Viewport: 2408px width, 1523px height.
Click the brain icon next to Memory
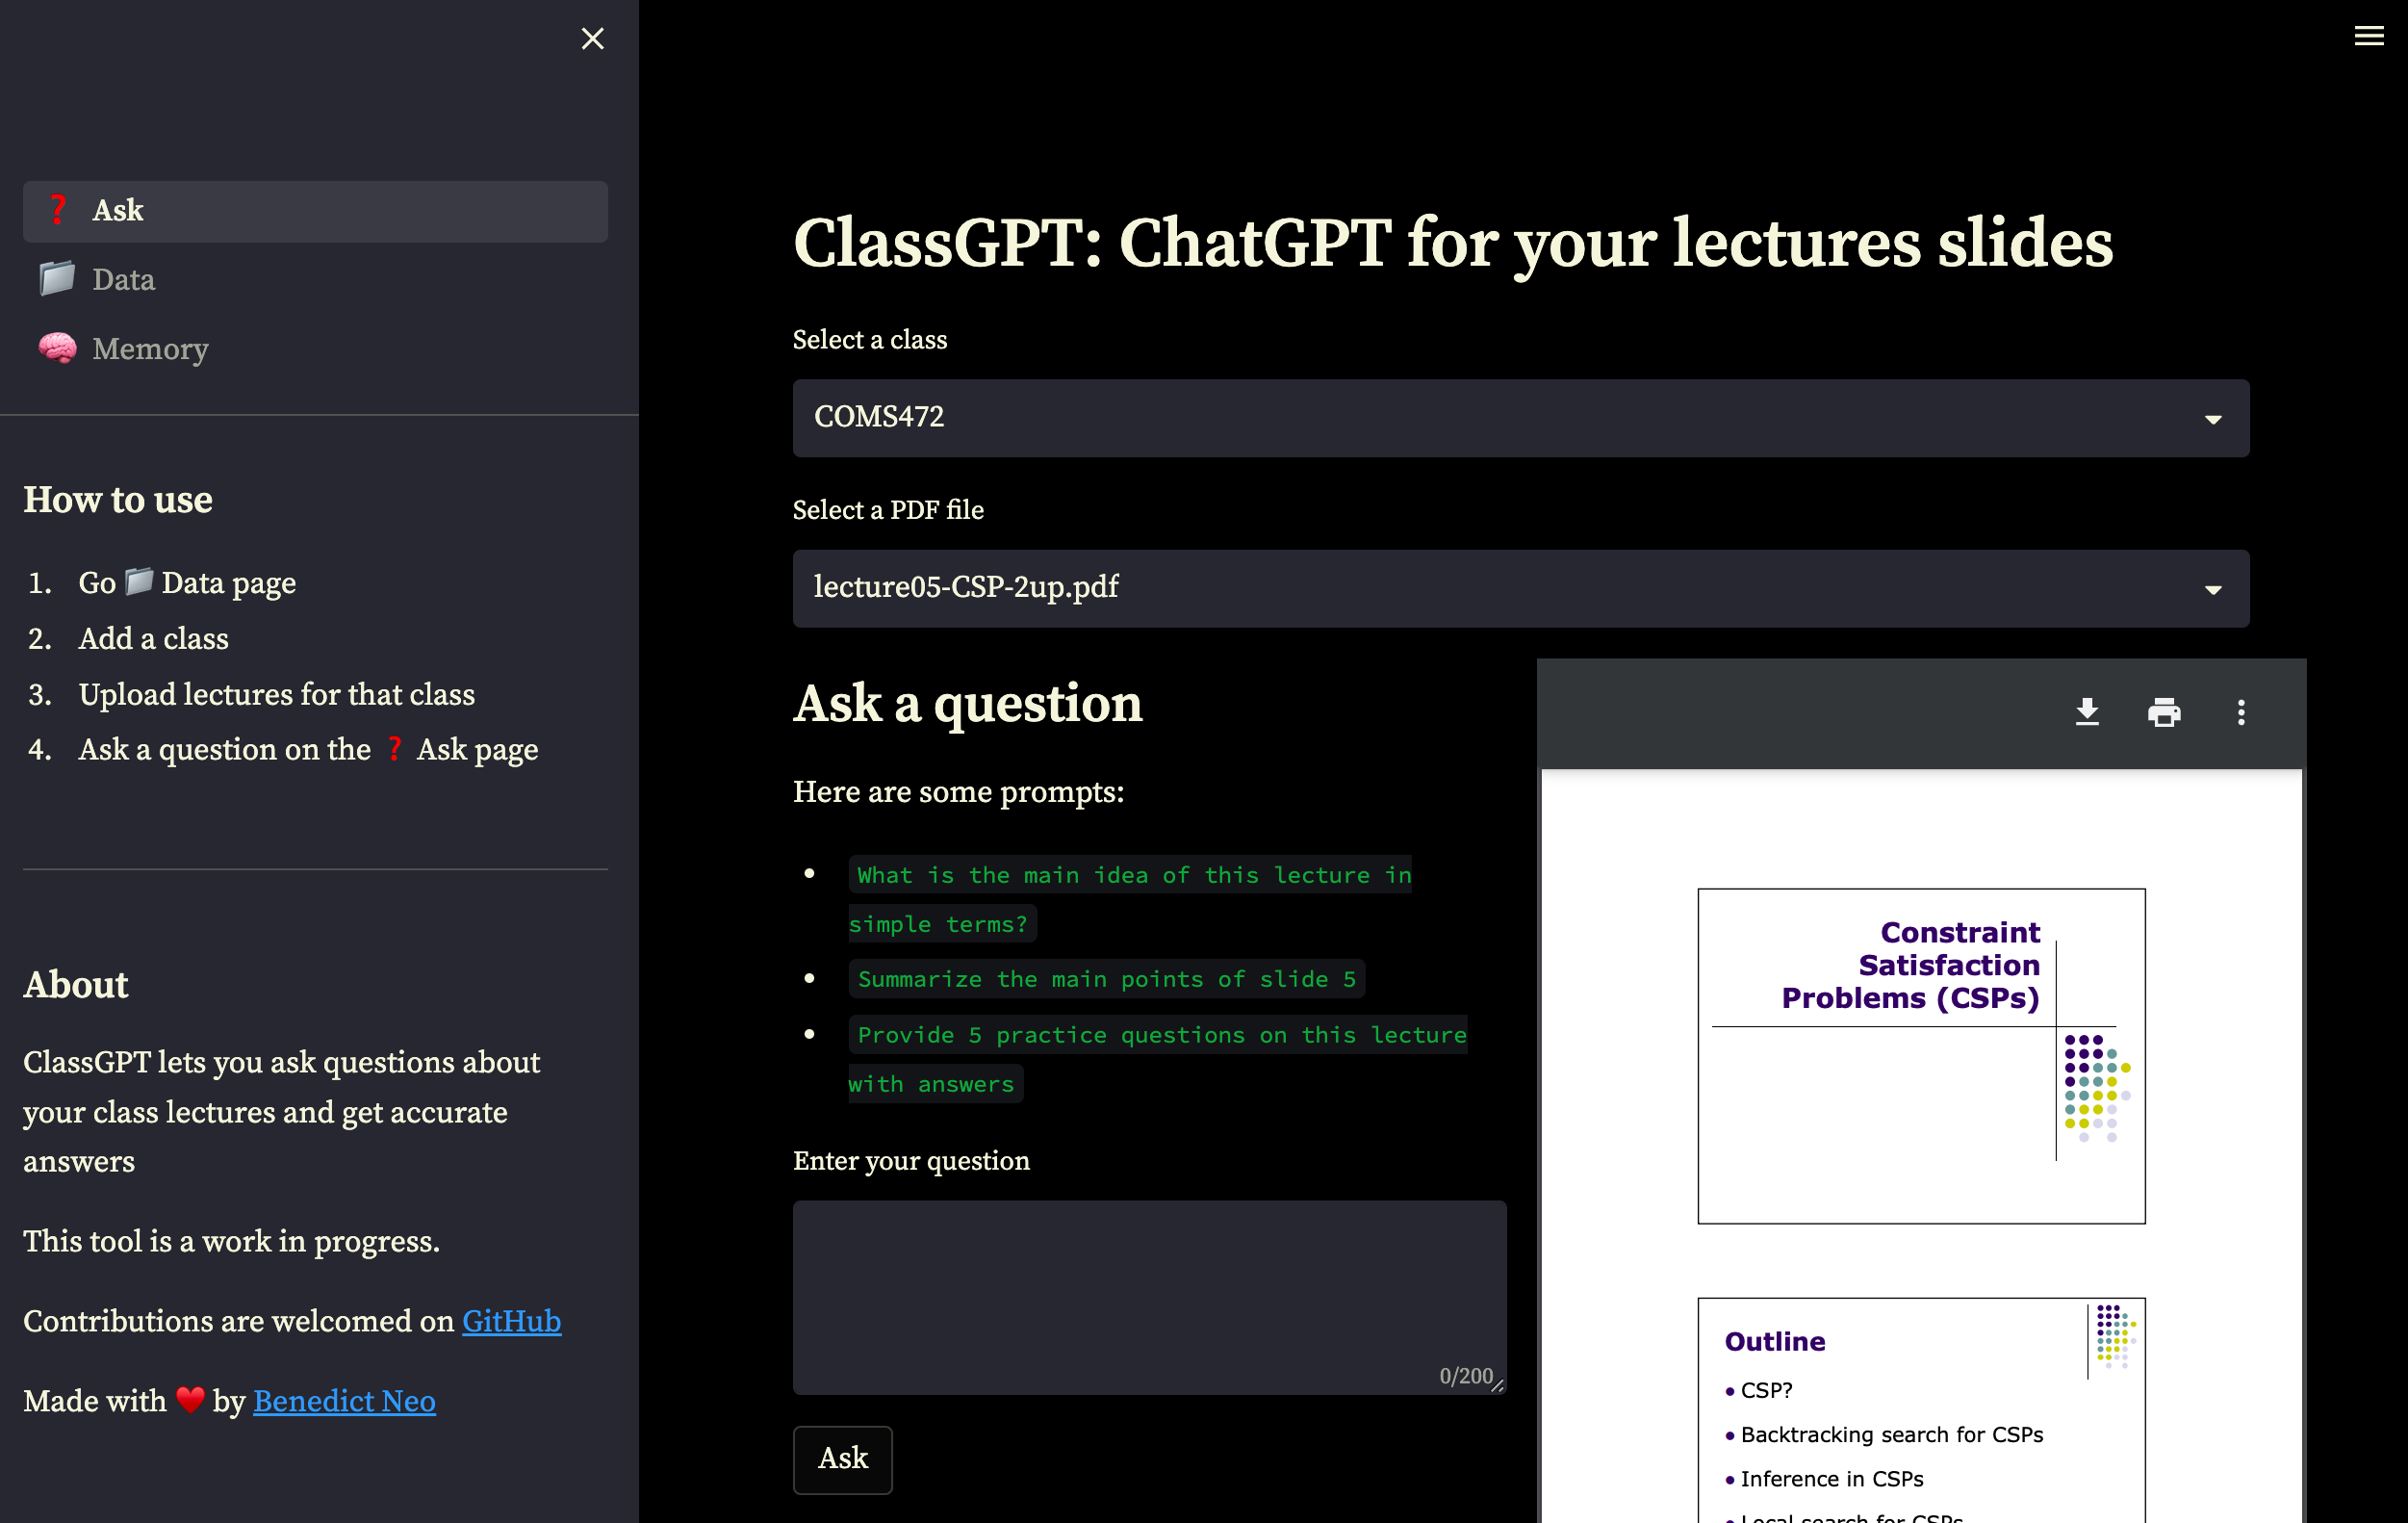[57, 348]
